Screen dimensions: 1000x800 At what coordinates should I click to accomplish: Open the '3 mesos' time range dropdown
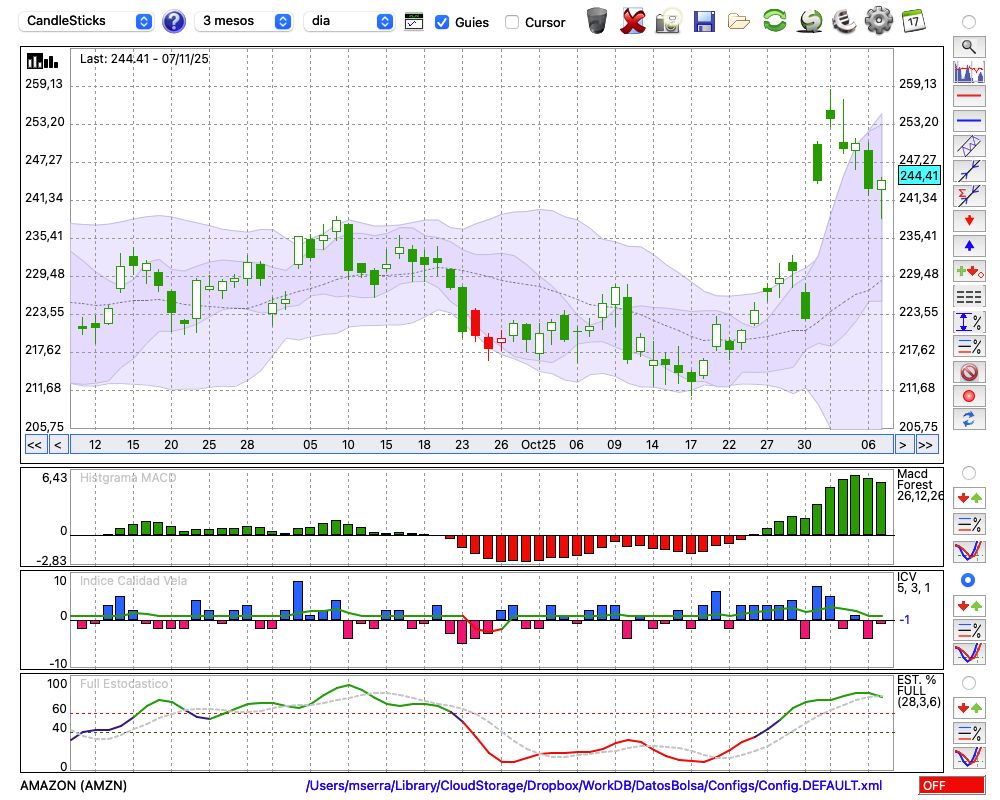[x=246, y=21]
